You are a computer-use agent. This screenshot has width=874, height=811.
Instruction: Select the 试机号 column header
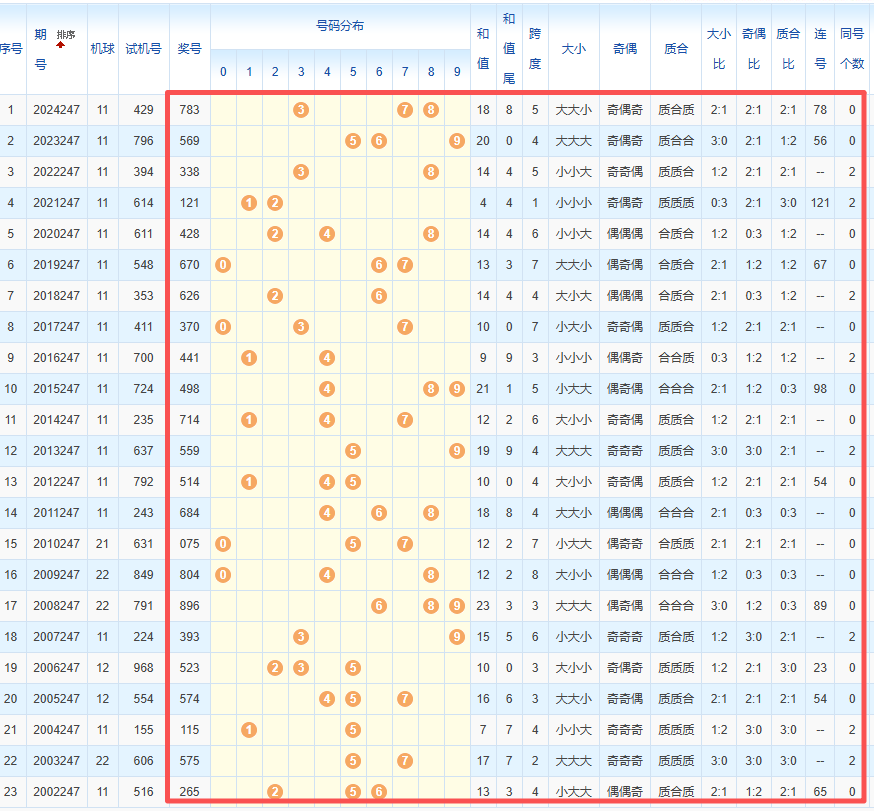click(143, 48)
